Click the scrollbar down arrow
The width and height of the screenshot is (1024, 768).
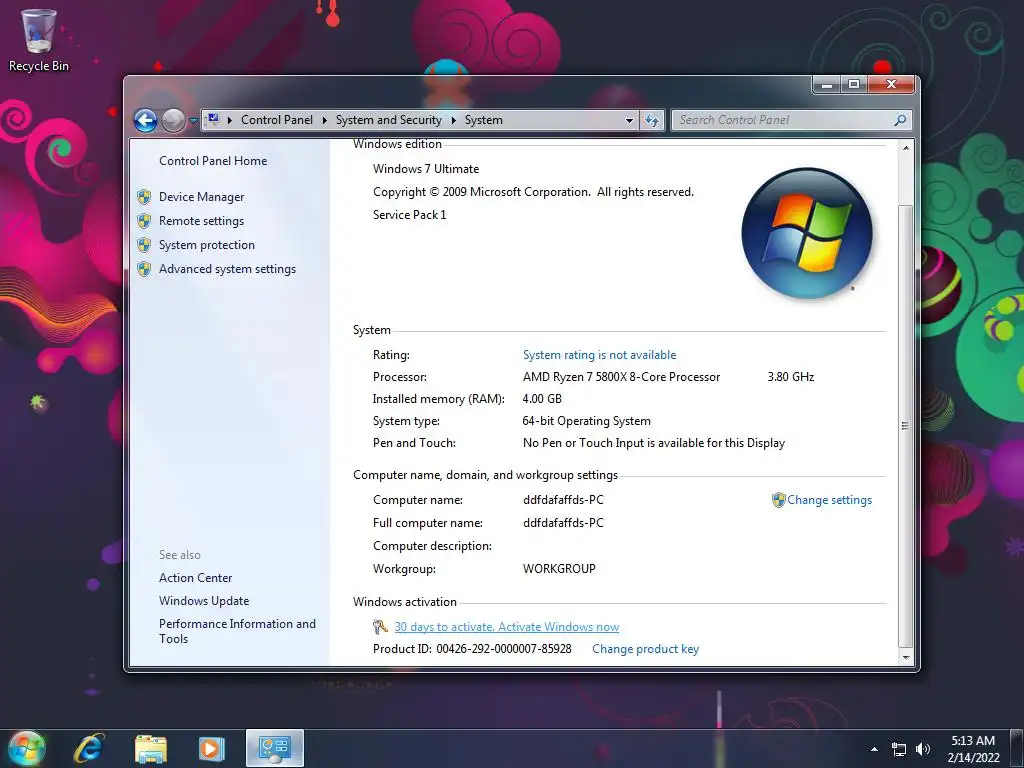click(905, 657)
